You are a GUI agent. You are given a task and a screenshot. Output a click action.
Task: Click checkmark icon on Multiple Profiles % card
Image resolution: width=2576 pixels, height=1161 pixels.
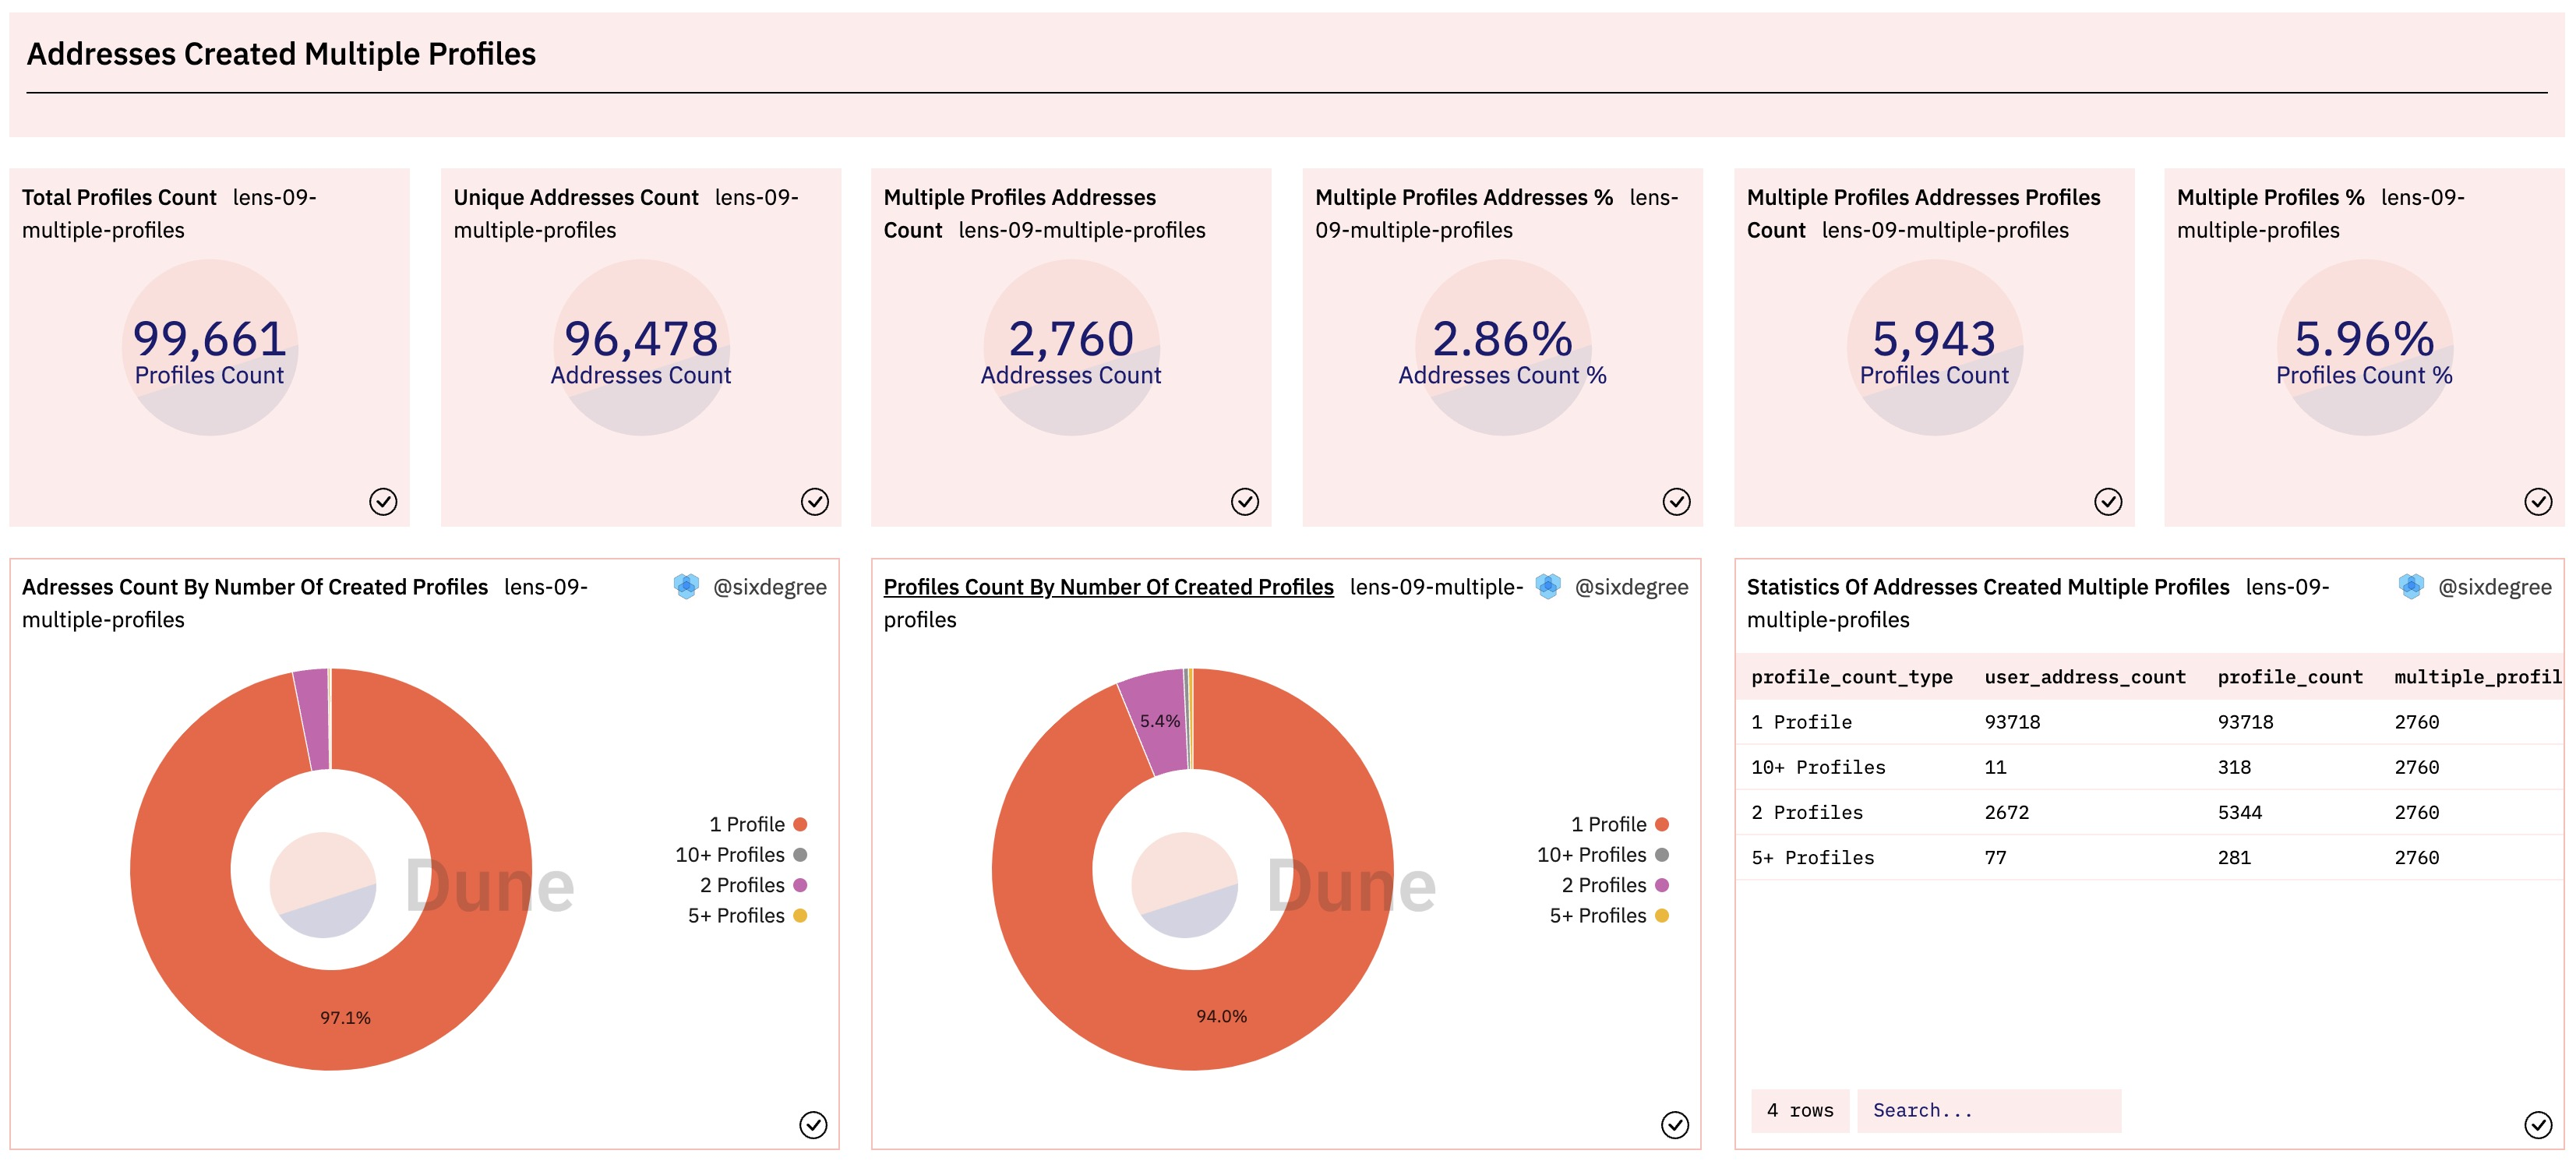pos(2539,501)
